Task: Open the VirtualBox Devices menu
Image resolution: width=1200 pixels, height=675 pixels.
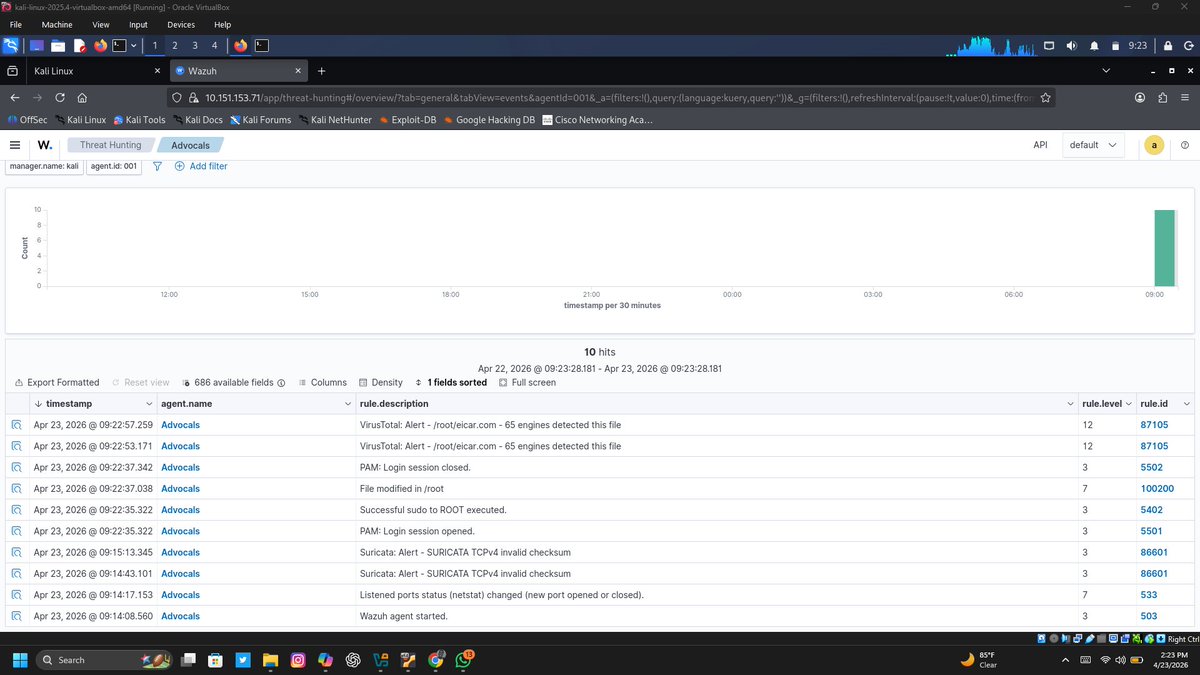Action: click(x=181, y=24)
